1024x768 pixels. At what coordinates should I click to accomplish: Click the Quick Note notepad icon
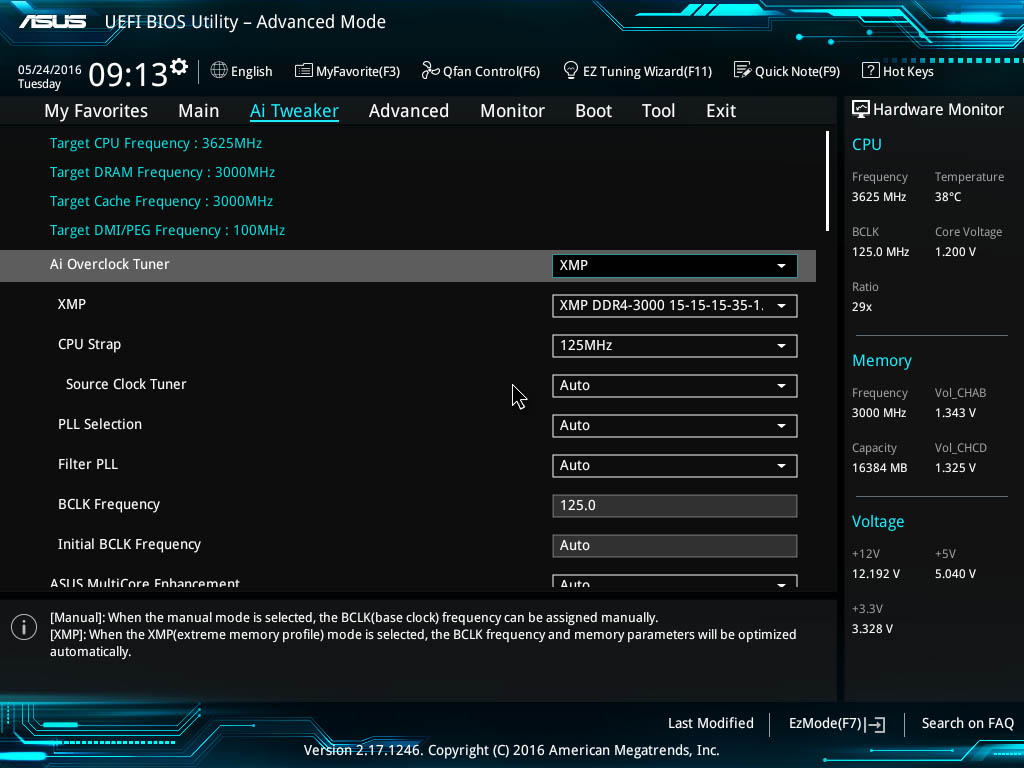coord(742,70)
